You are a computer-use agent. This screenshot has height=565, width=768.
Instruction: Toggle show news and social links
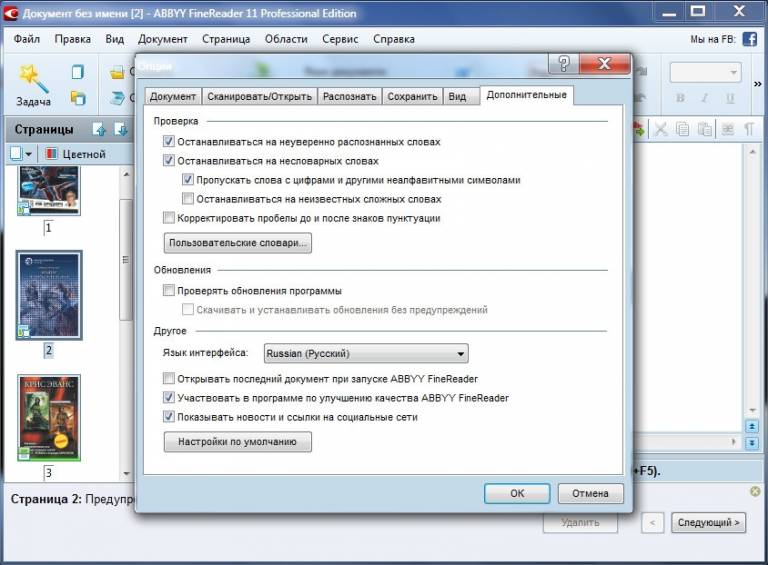[x=168, y=417]
